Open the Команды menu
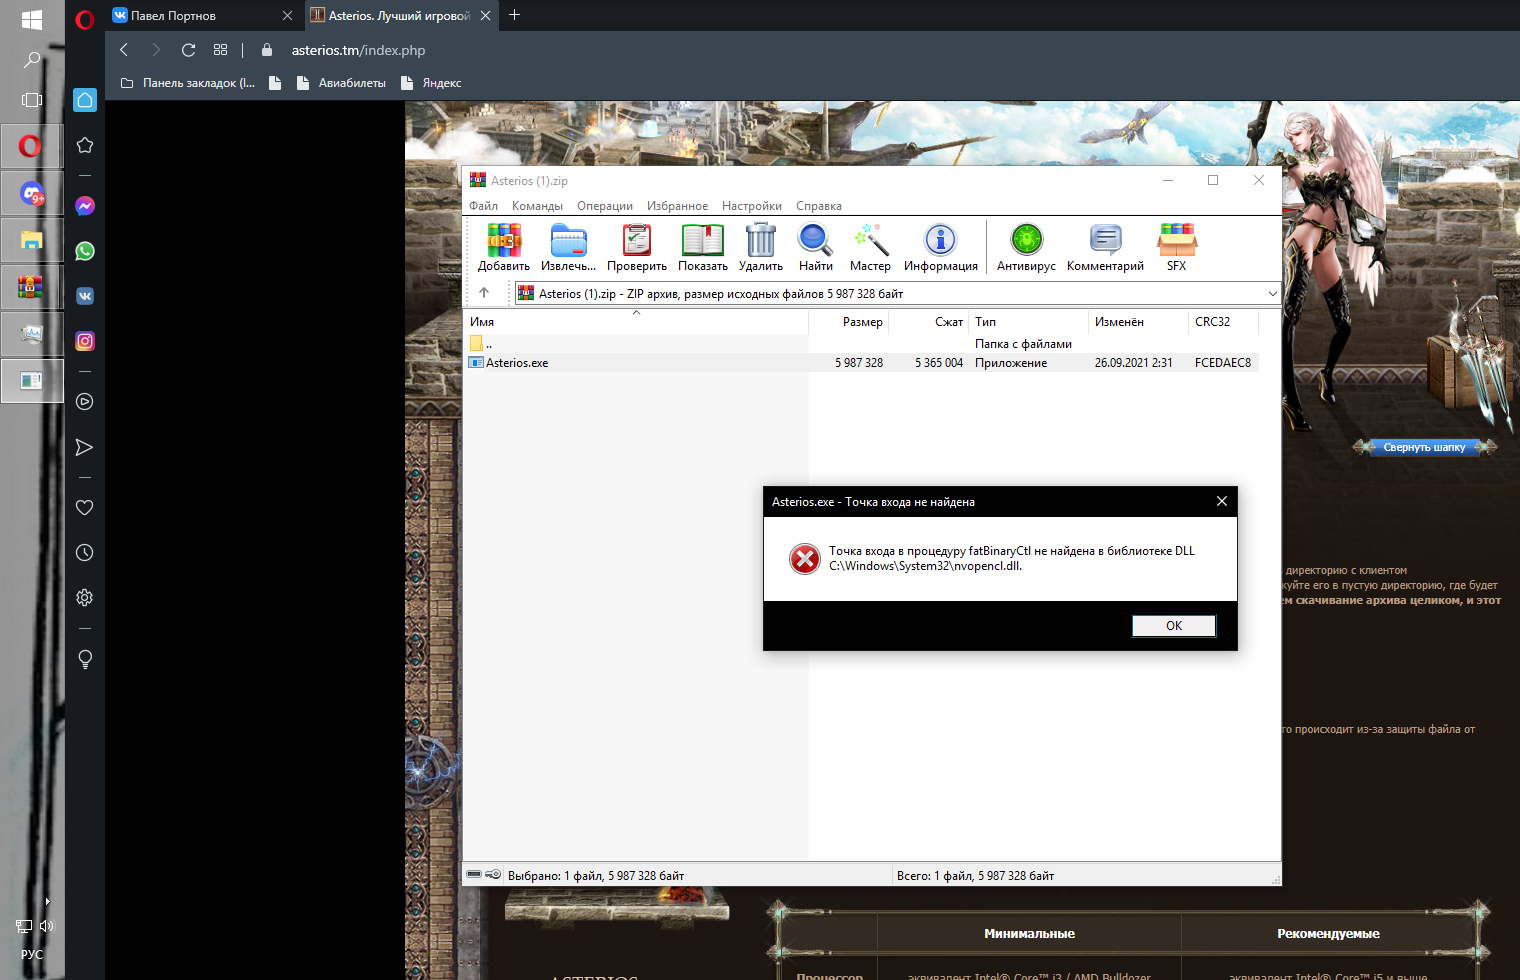 coord(537,206)
